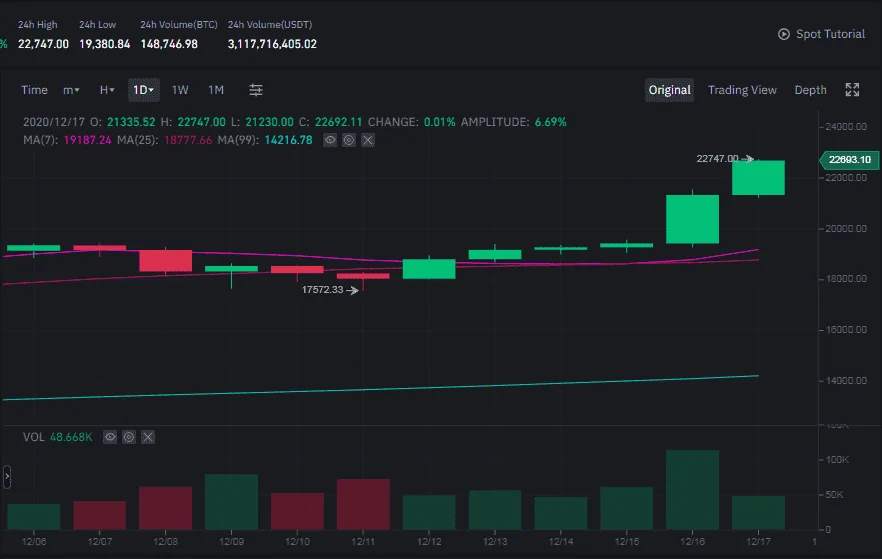Click the 24h Volume(USDT) value 3,117,716,405.02
Image resolution: width=882 pixels, height=559 pixels.
272,44
